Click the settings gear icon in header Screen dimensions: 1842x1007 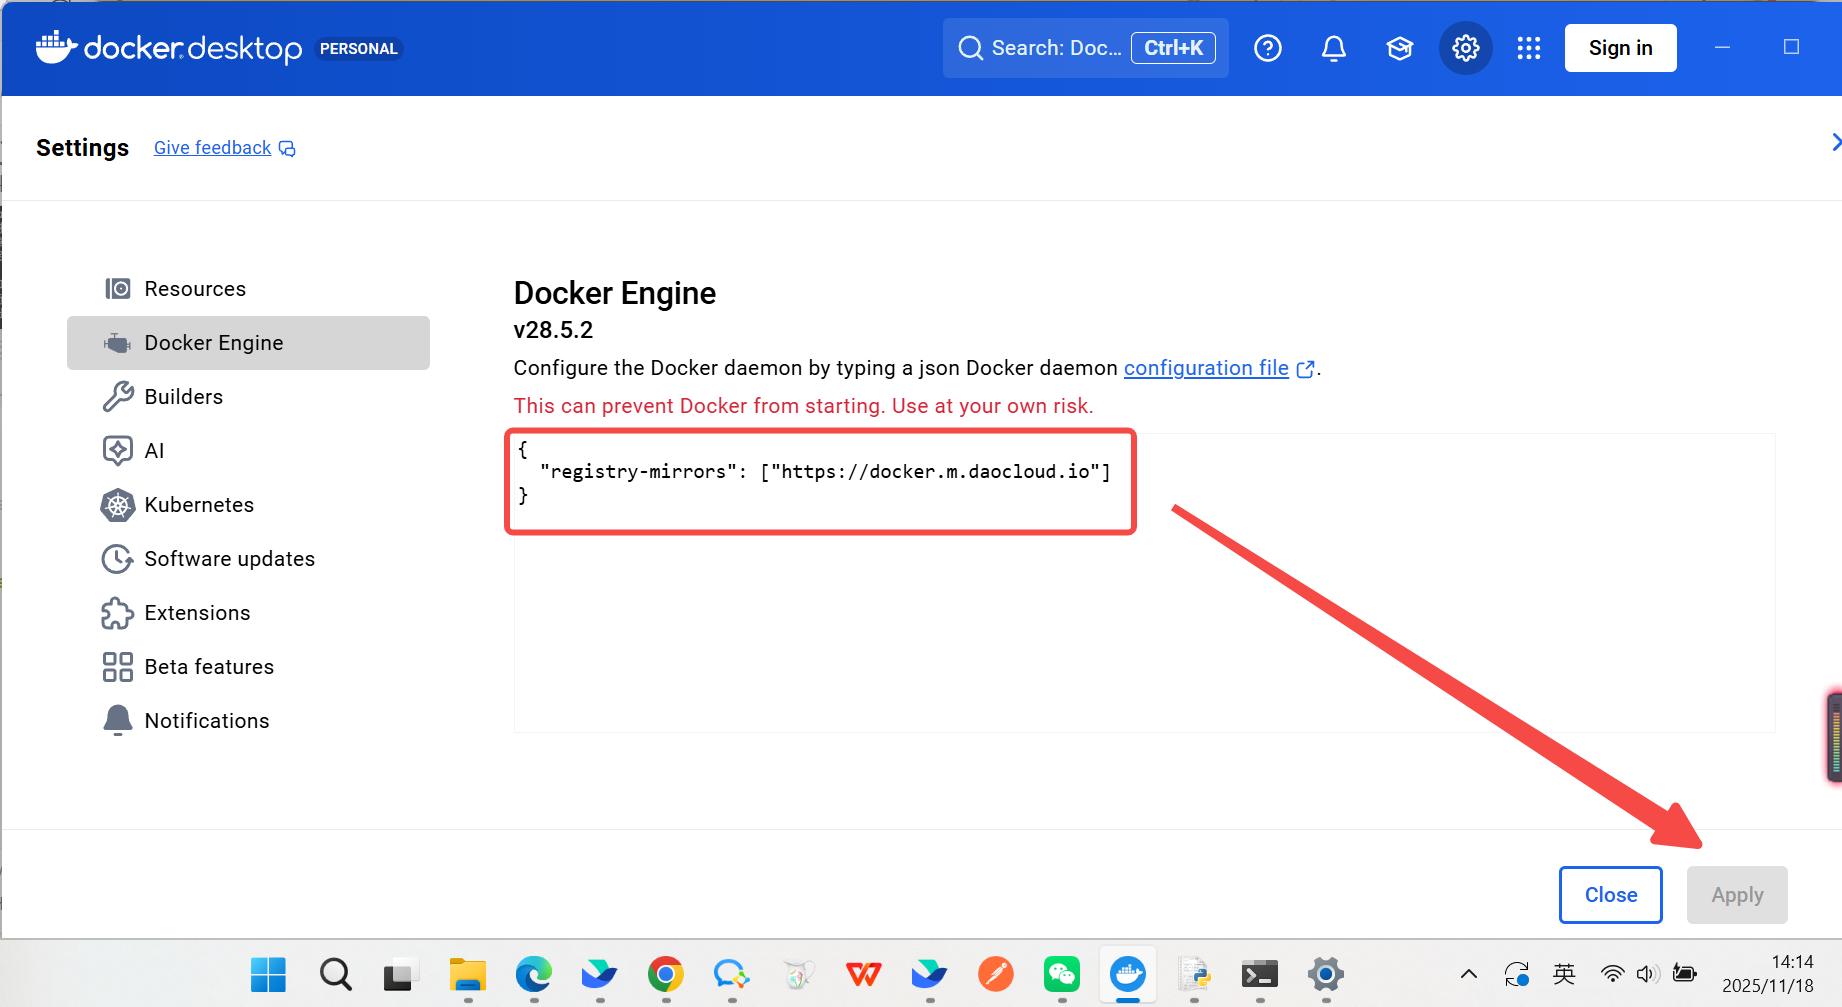[1466, 48]
